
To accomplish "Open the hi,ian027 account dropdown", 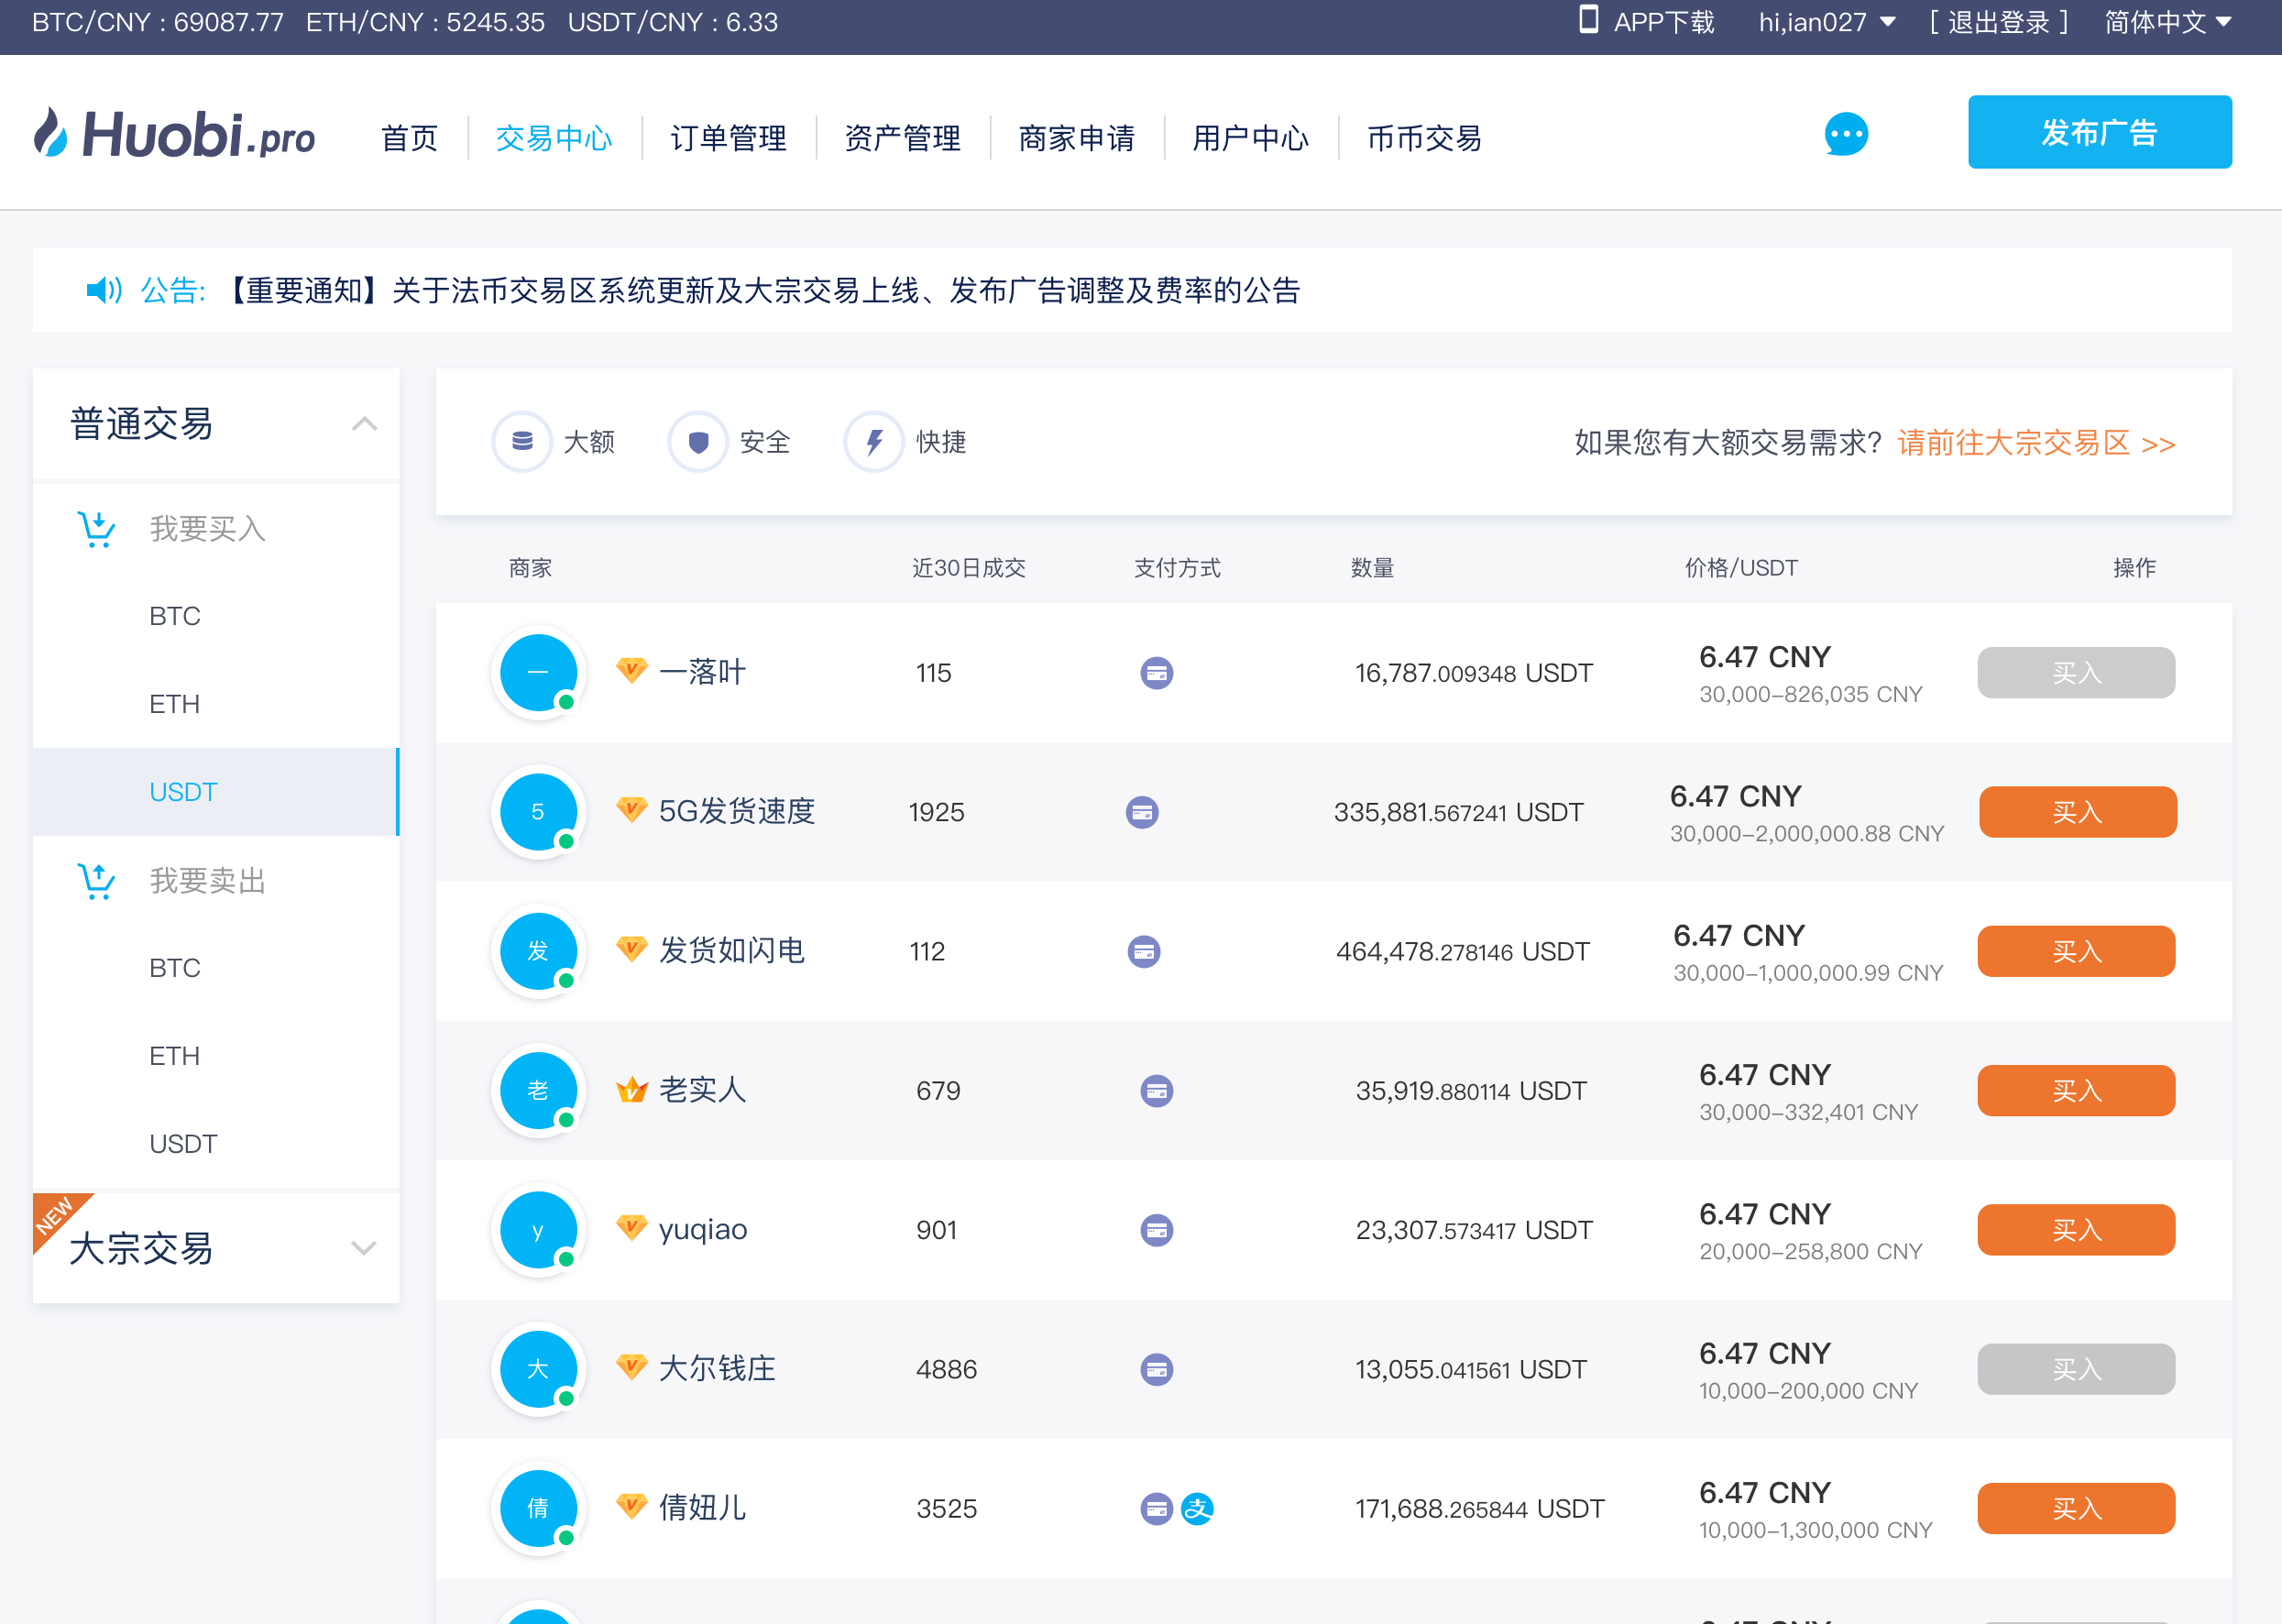I will pyautogui.click(x=1826, y=22).
